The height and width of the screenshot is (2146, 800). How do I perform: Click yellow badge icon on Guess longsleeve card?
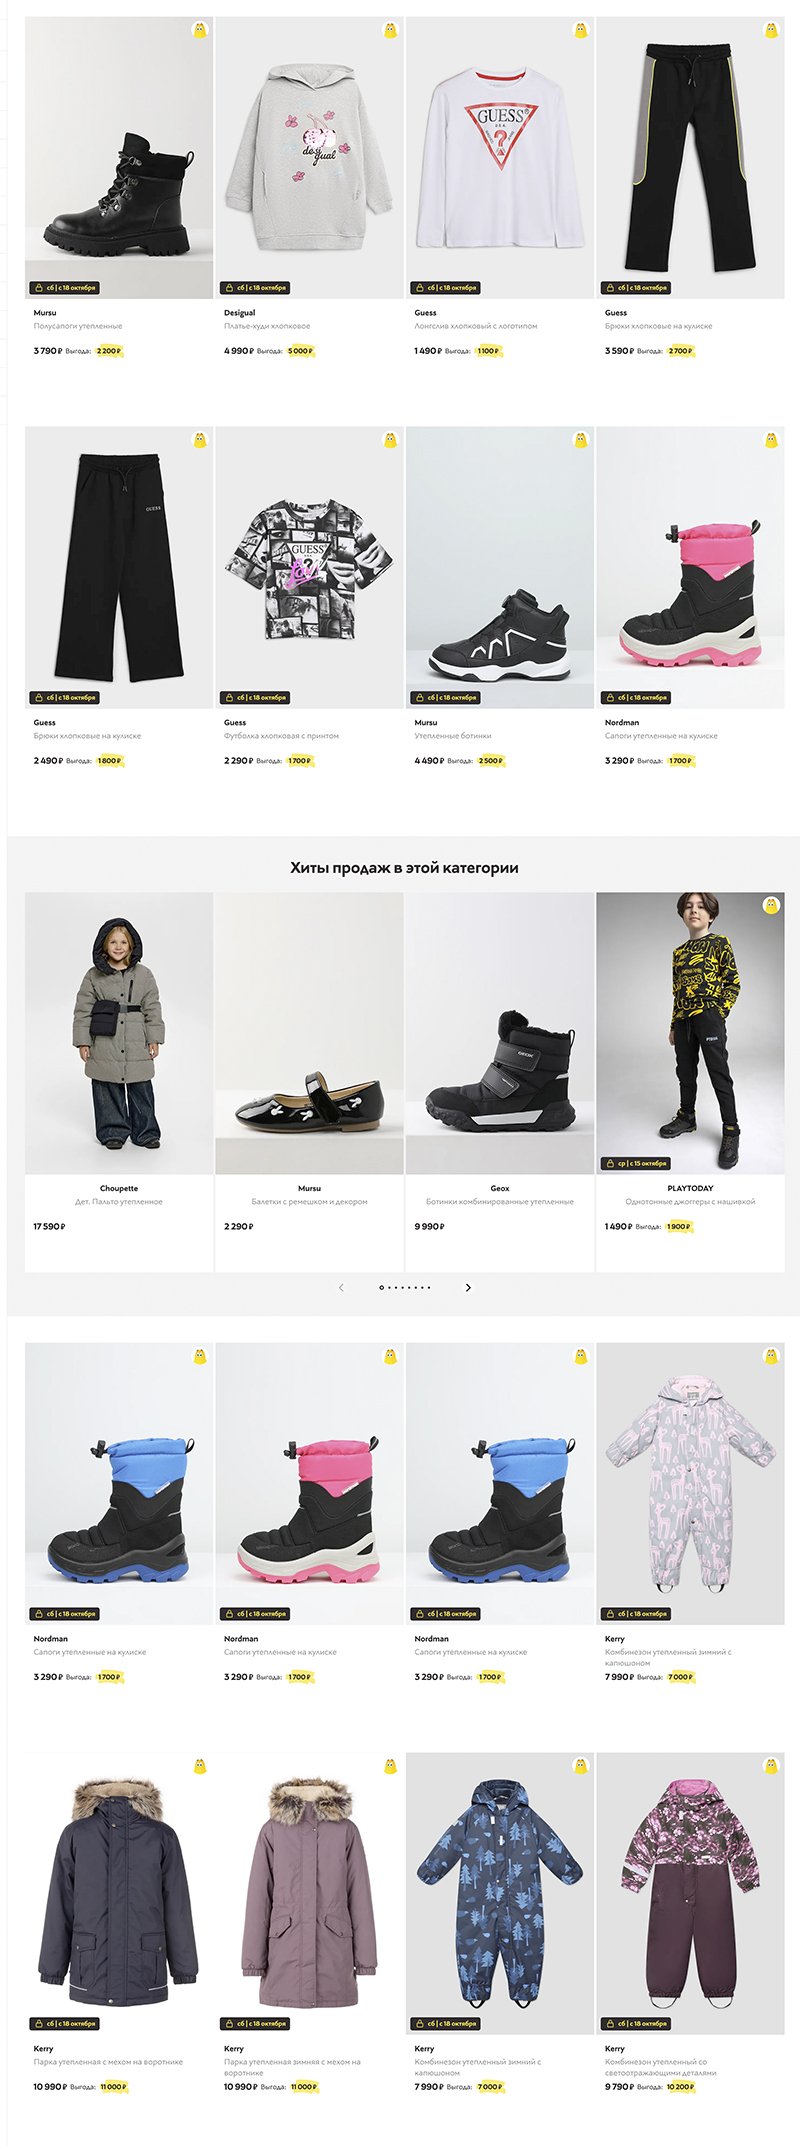(580, 30)
